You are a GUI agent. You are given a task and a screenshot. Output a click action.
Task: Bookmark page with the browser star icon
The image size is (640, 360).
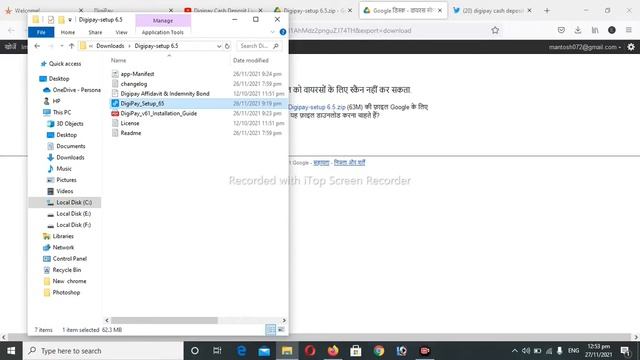[x=495, y=30]
